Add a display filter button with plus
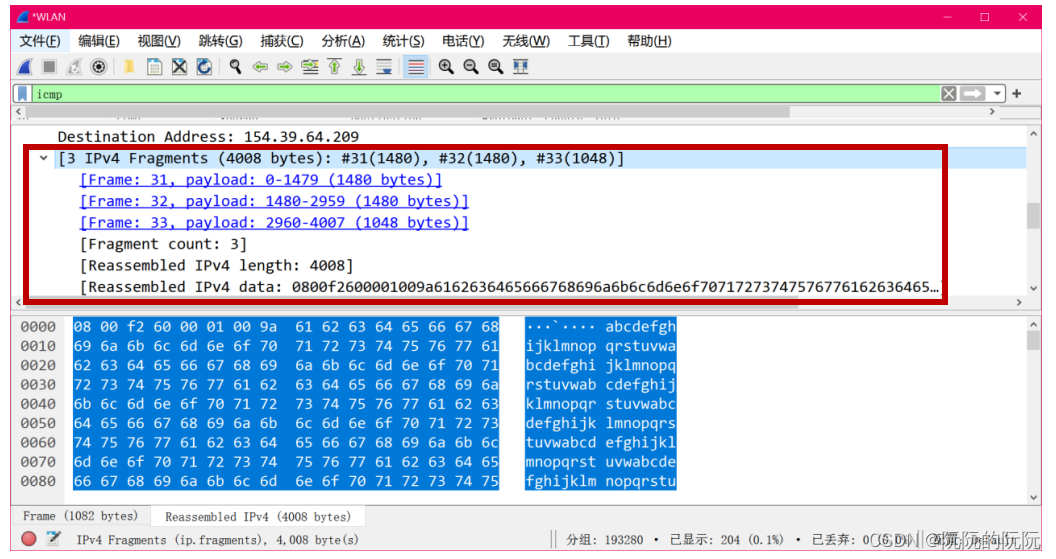This screenshot has width=1056, height=559. pos(1017,94)
